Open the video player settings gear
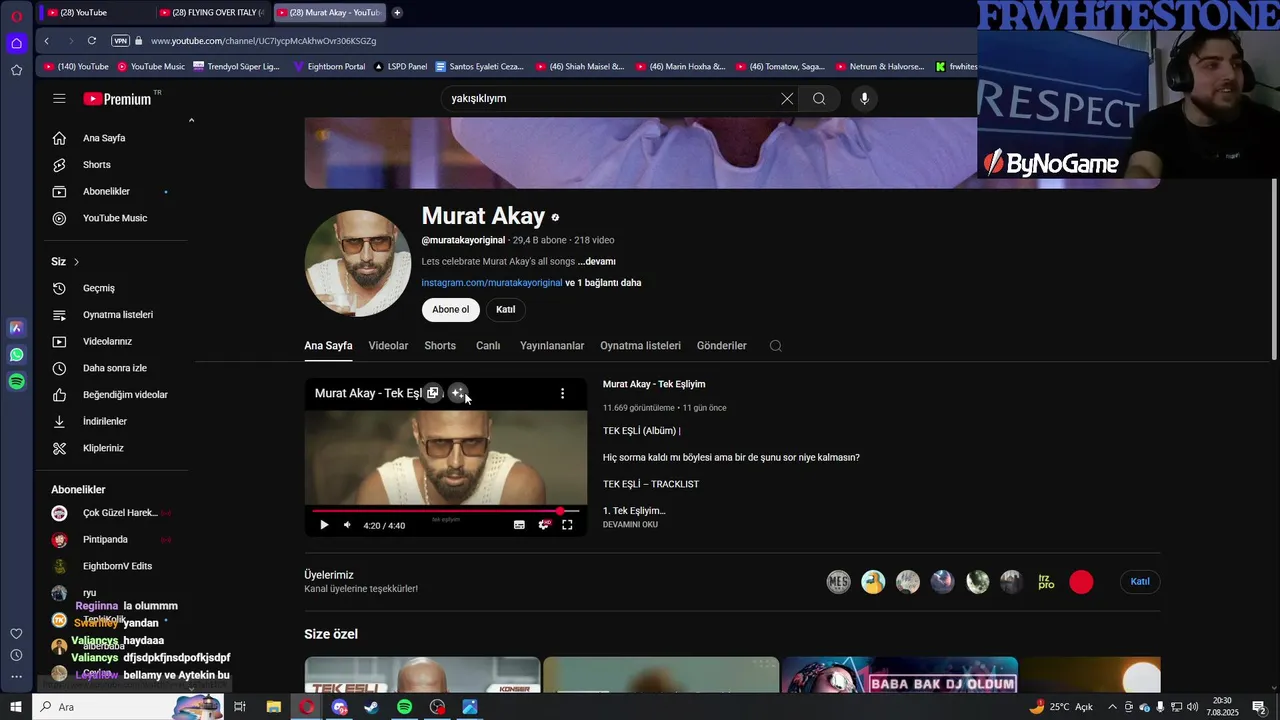 (x=544, y=525)
